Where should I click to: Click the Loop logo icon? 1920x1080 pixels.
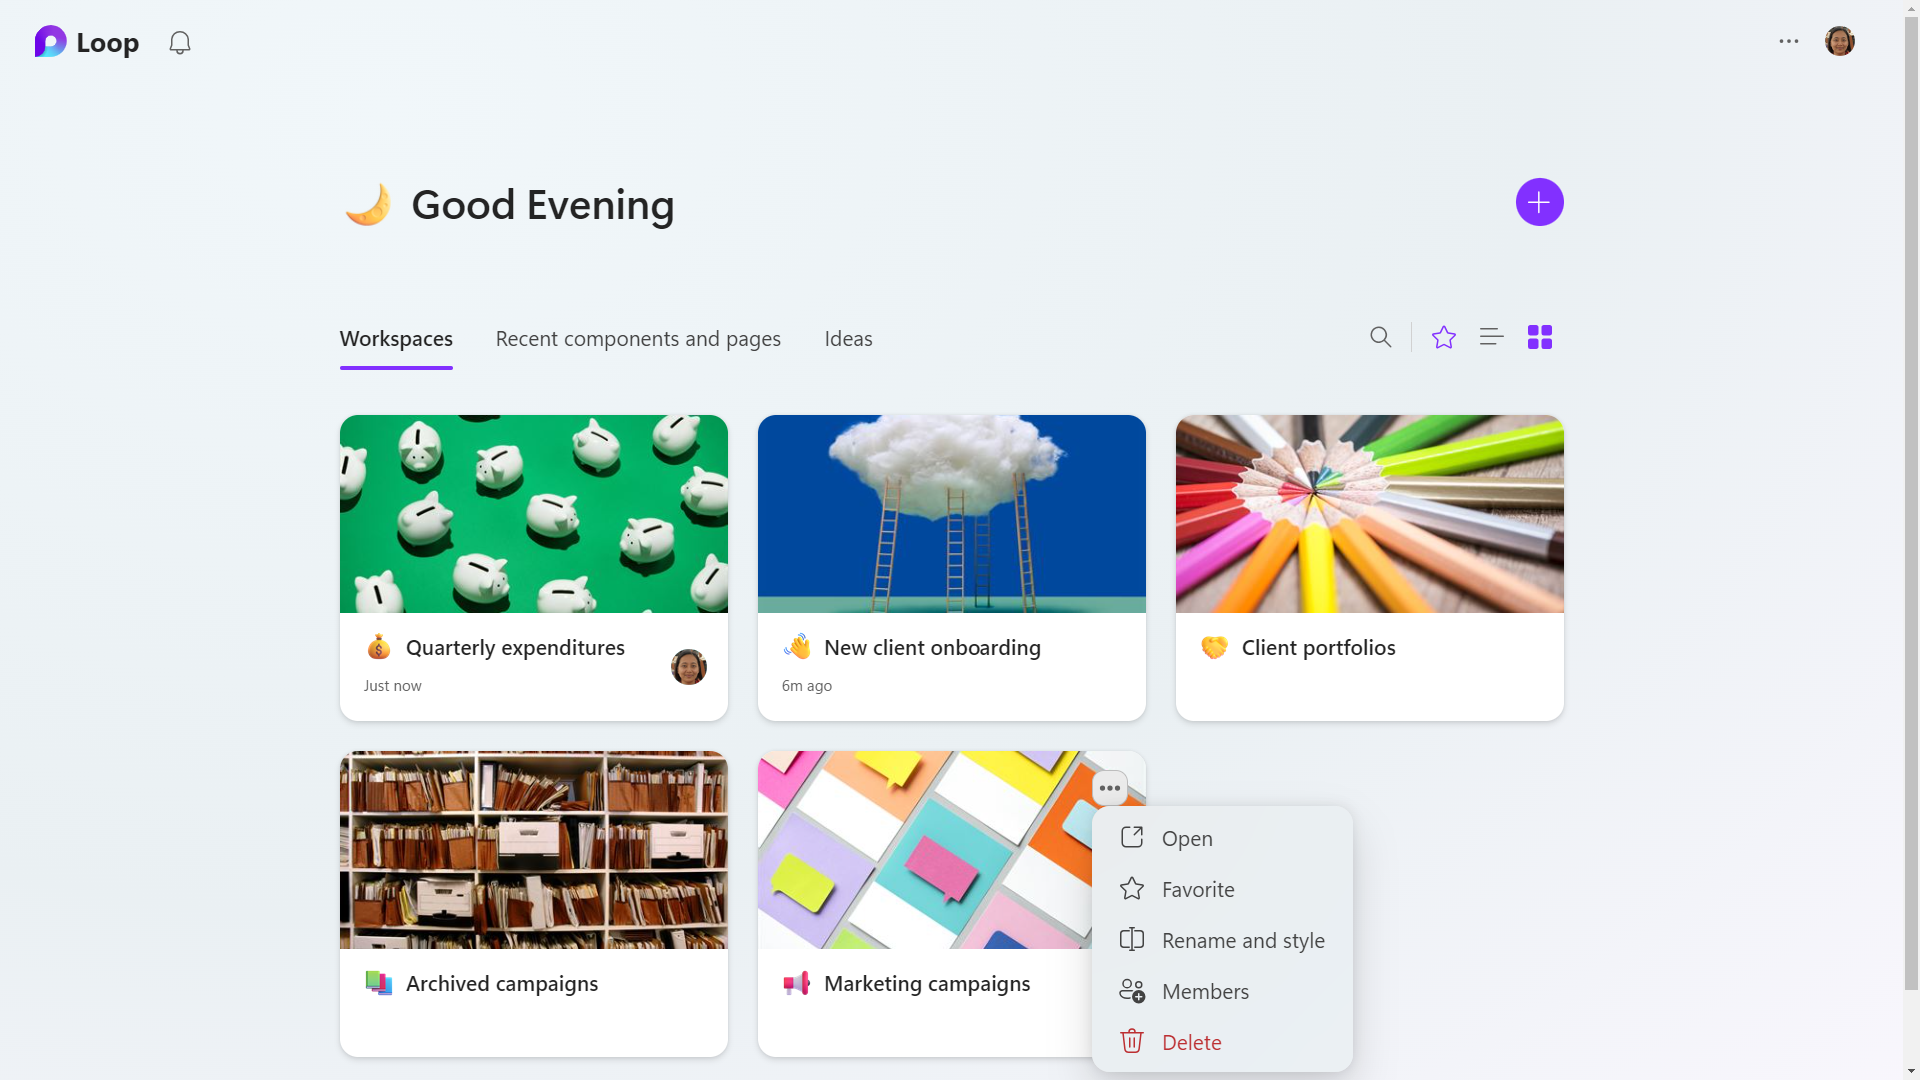(x=50, y=42)
